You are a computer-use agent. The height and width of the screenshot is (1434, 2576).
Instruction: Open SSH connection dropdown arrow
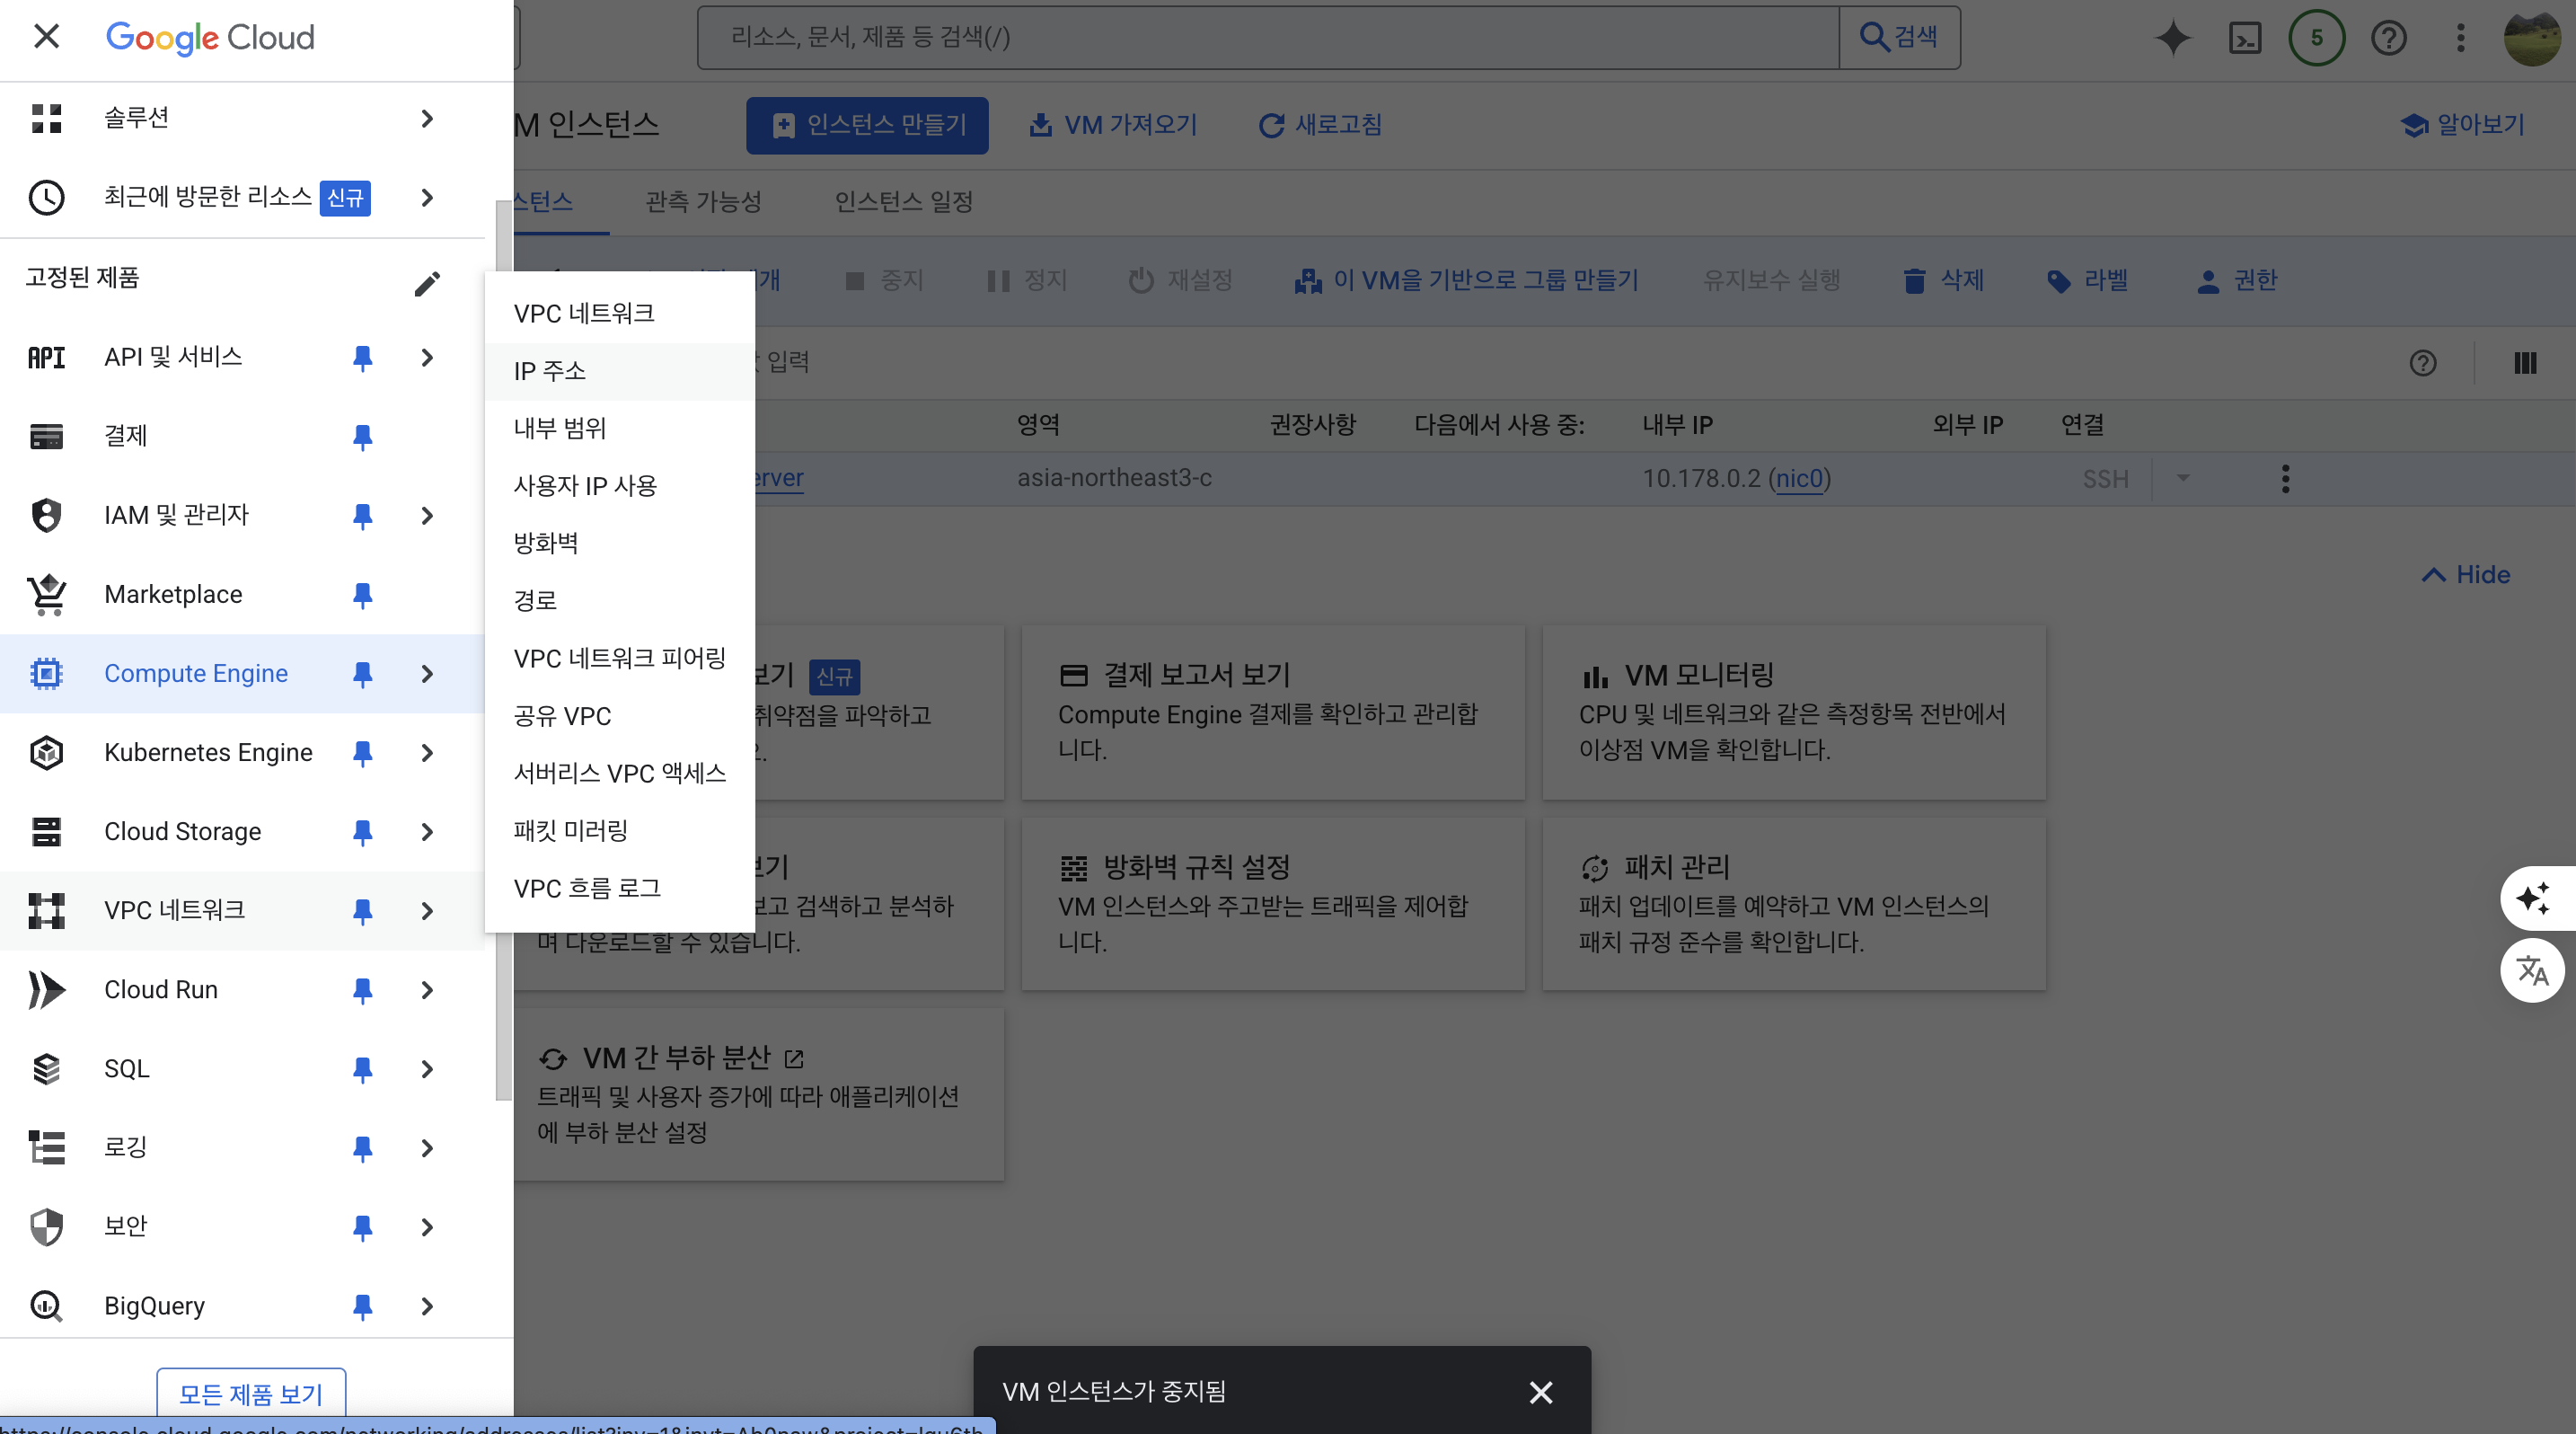coord(2183,478)
